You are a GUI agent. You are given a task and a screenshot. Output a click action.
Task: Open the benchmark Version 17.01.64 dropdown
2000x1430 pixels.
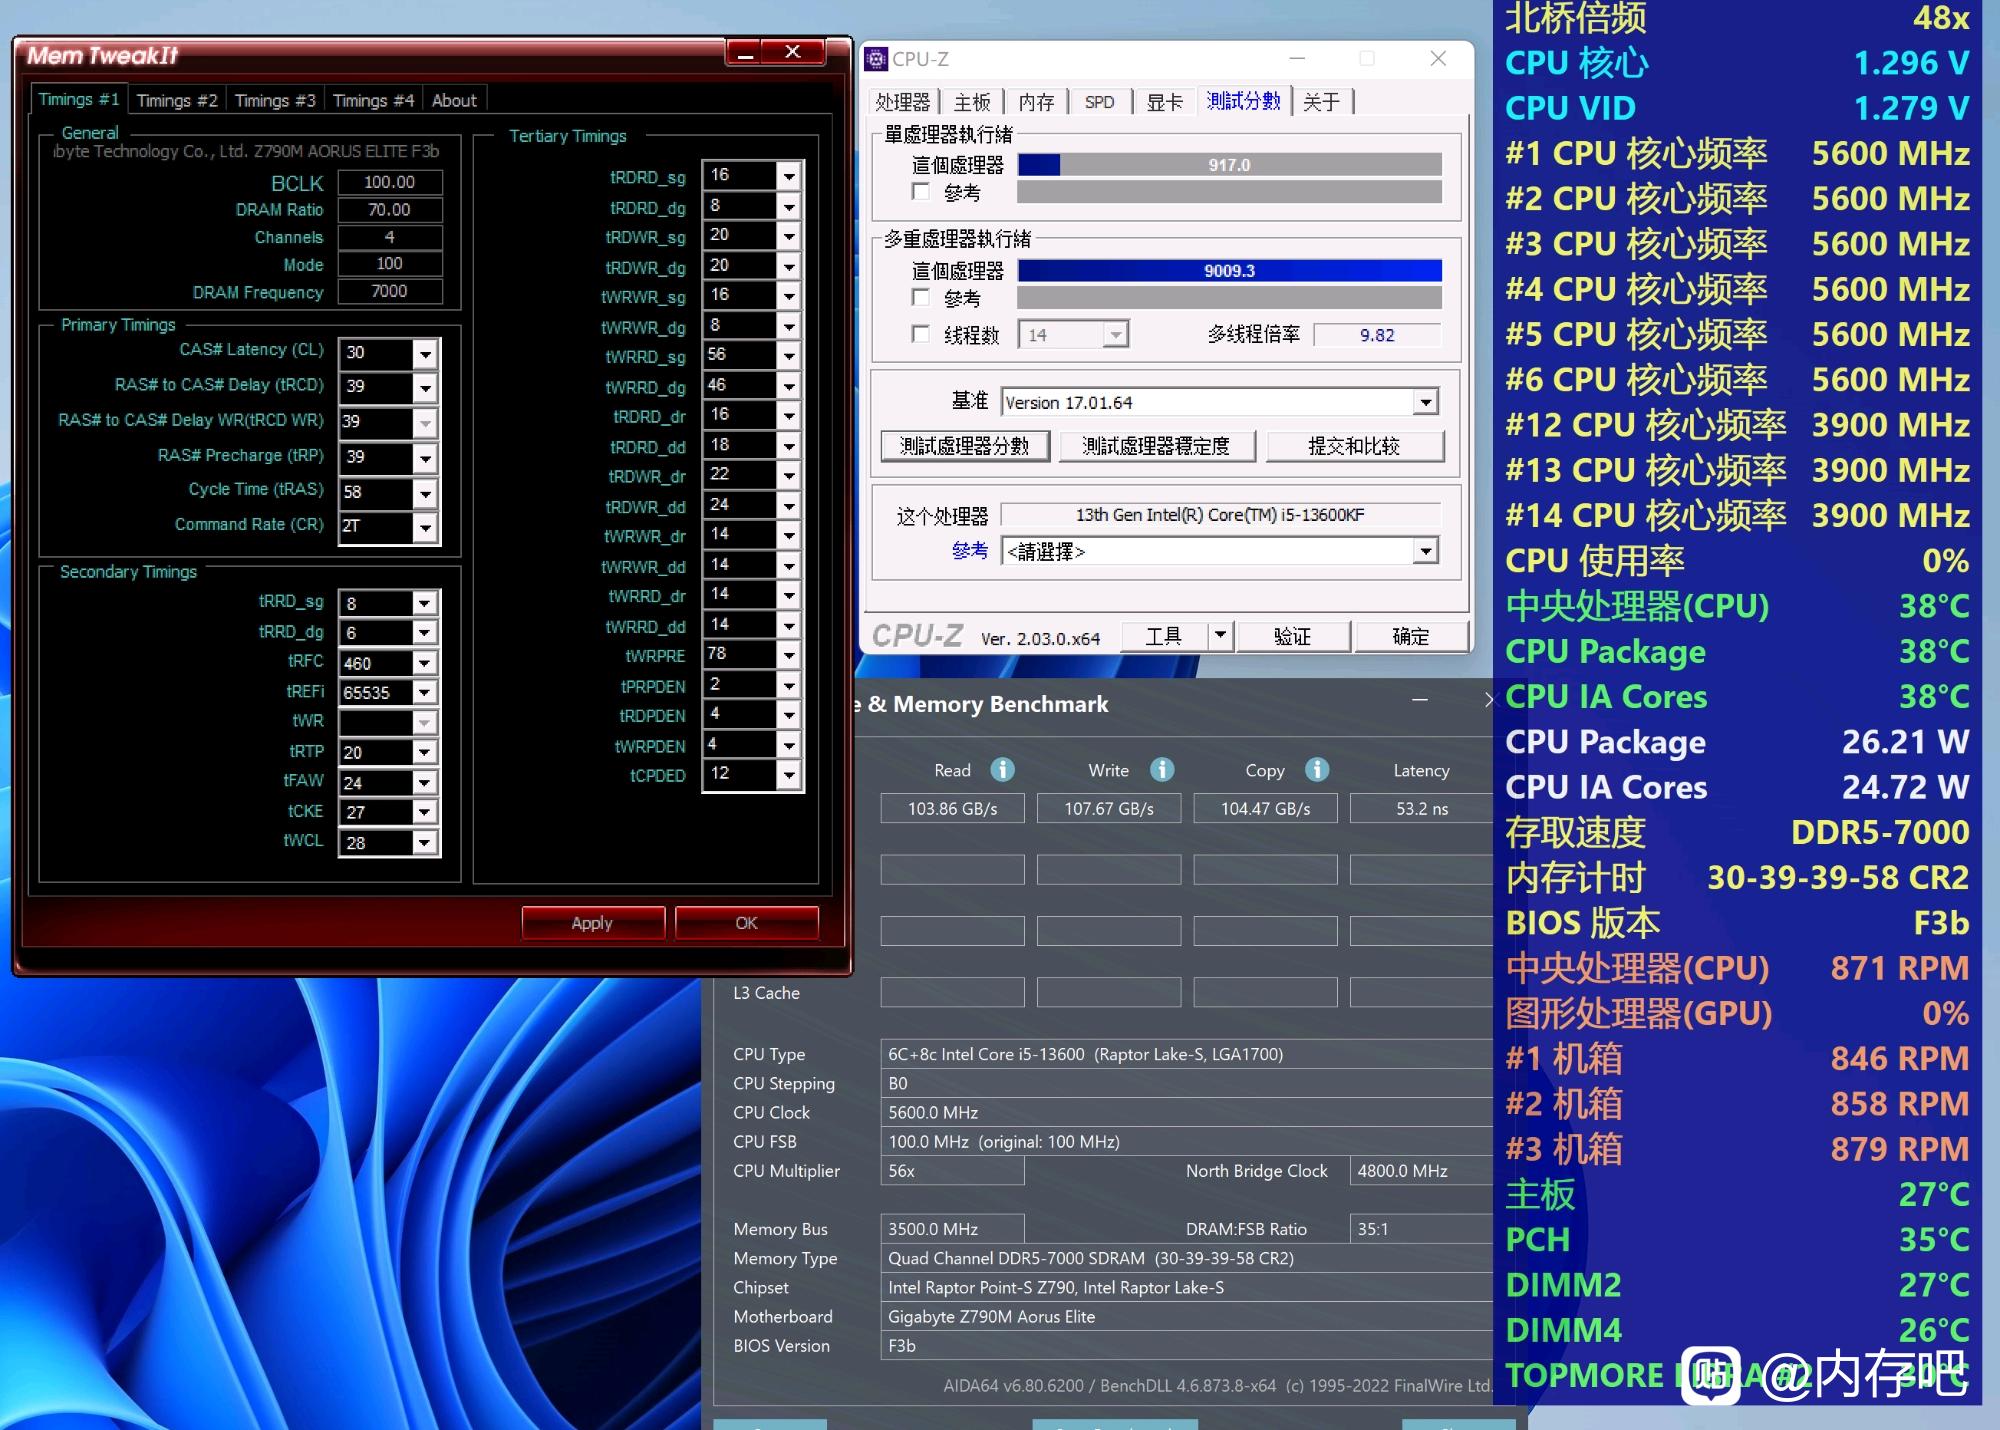pyautogui.click(x=1426, y=402)
